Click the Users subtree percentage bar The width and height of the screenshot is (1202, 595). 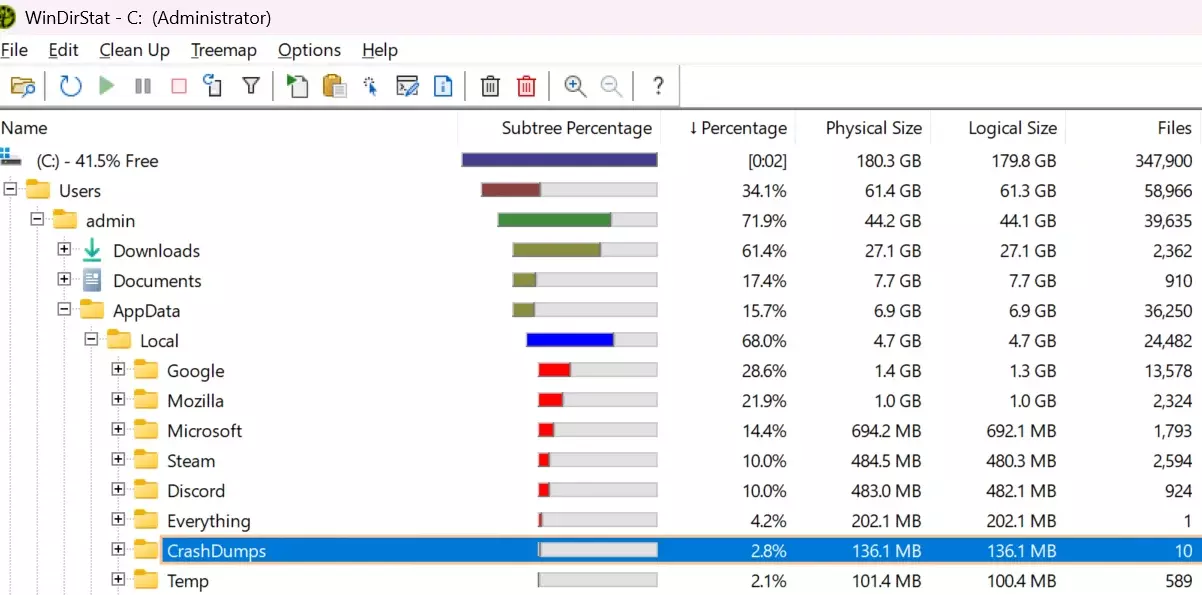coord(569,190)
